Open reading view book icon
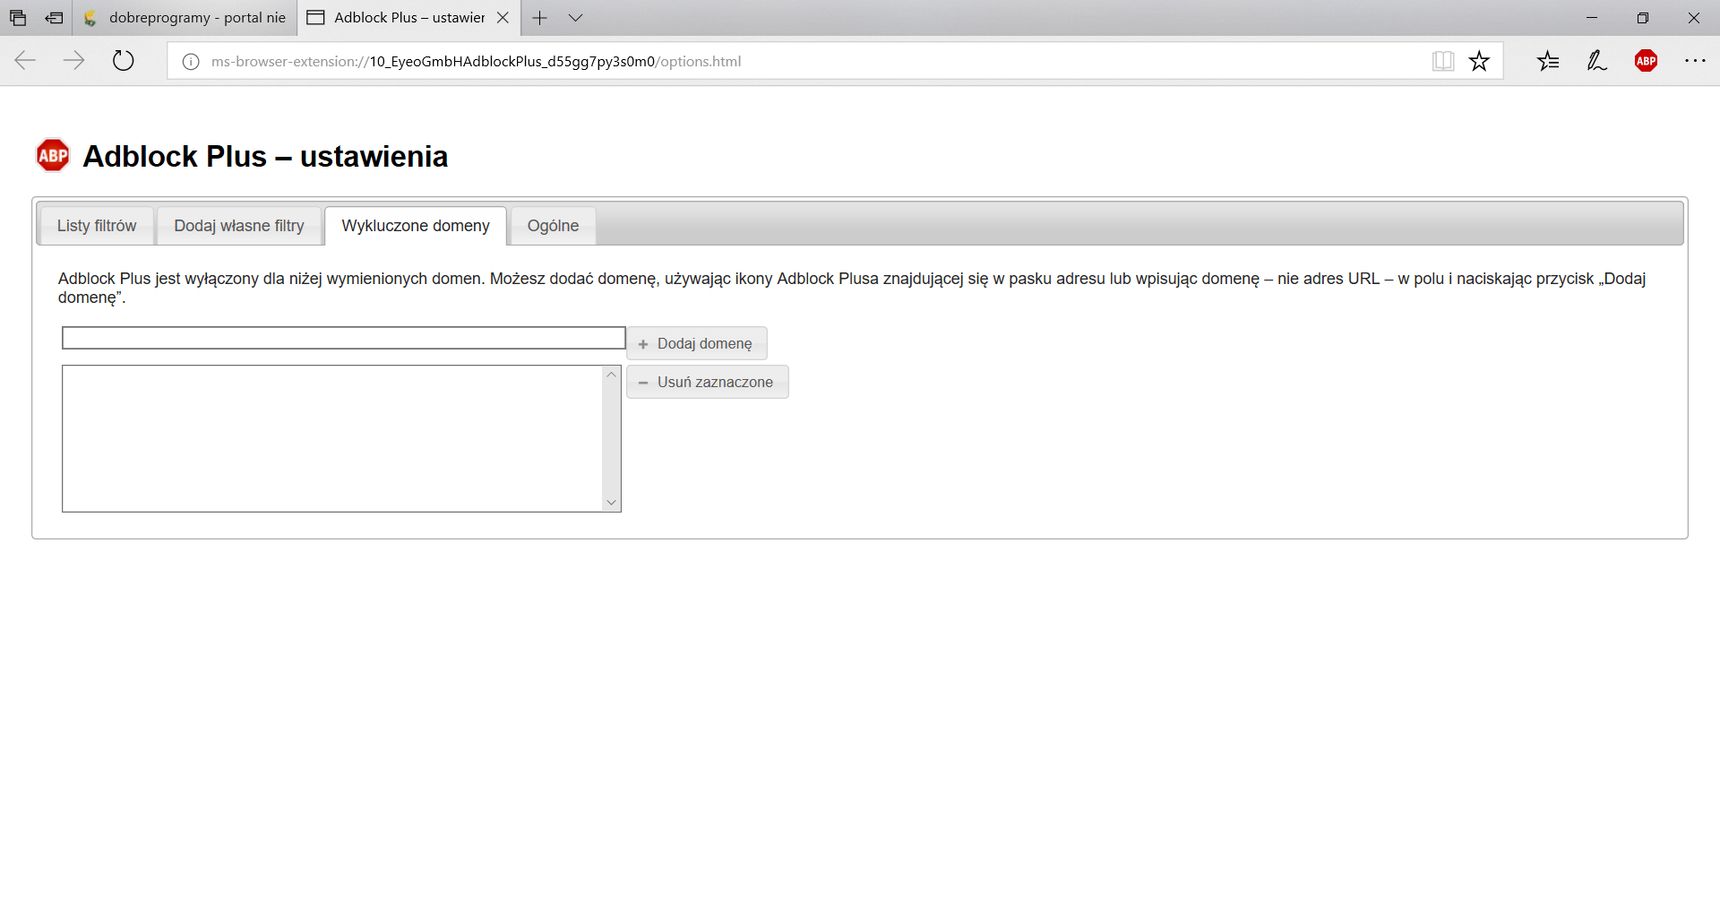The height and width of the screenshot is (923, 1720). click(x=1442, y=61)
